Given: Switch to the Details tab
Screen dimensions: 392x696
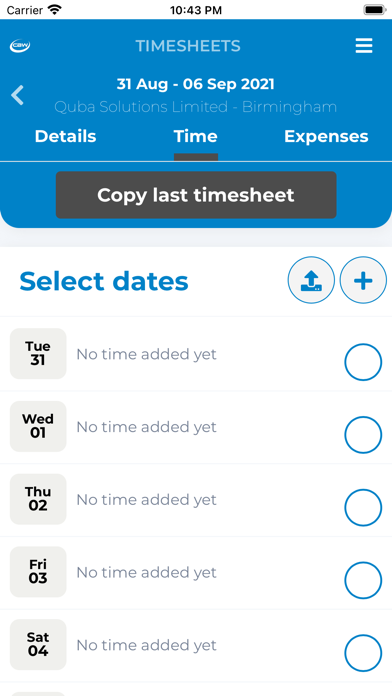Looking at the screenshot, I should (65, 136).
